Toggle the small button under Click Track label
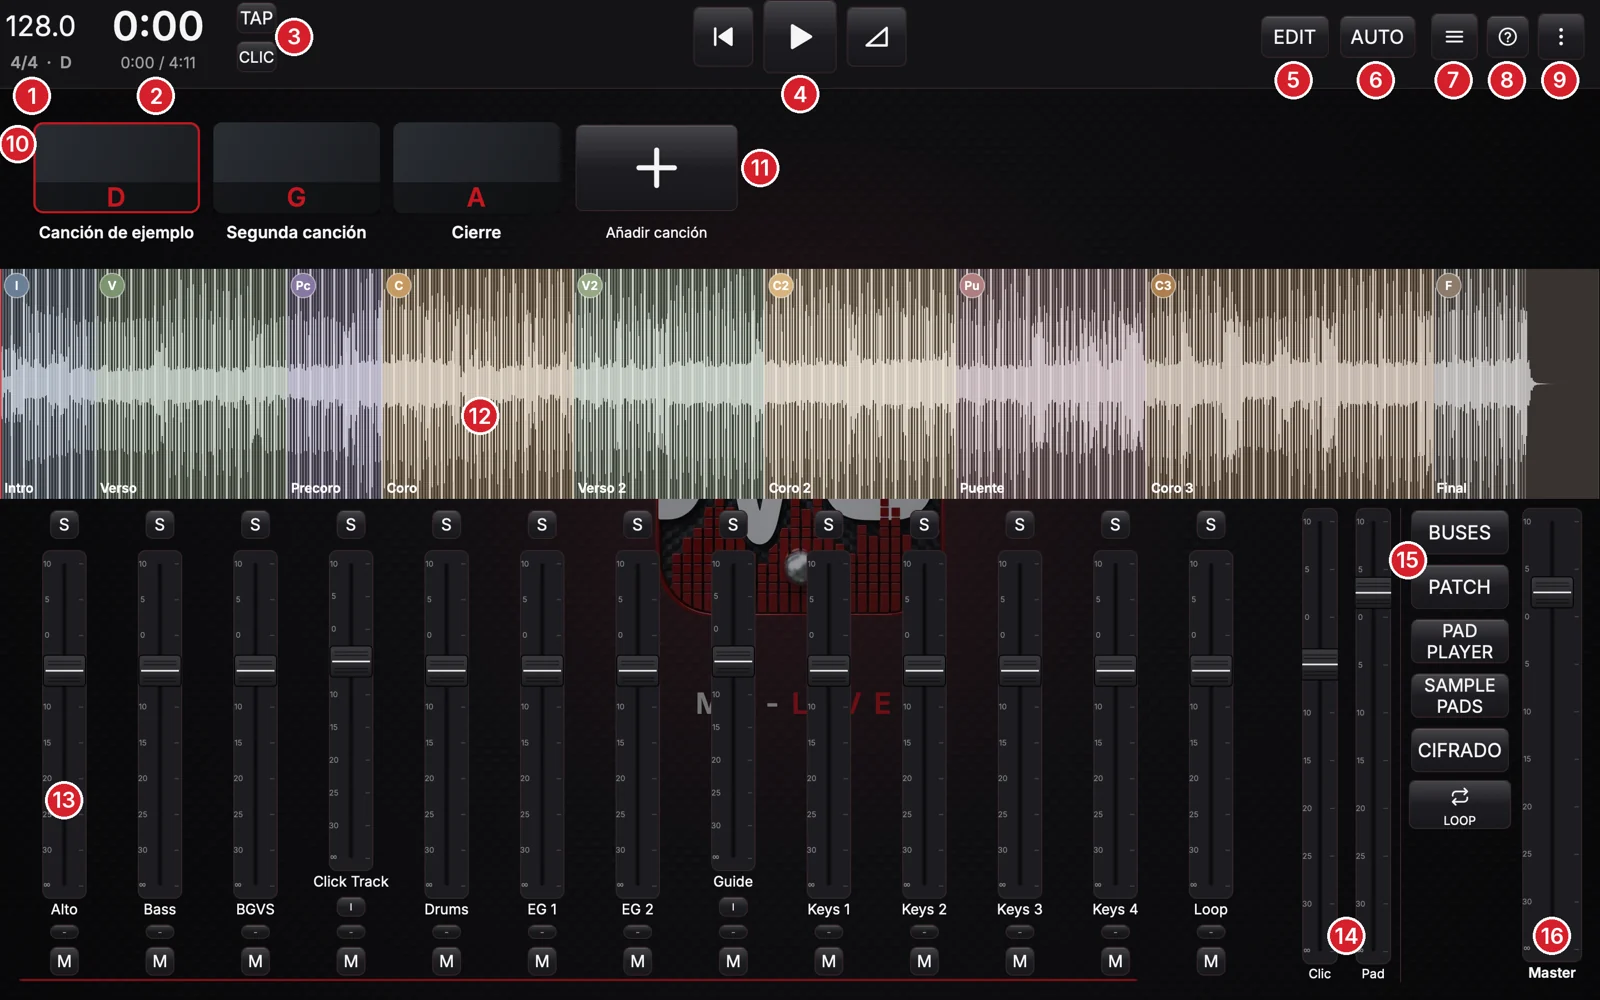The image size is (1600, 1000). pyautogui.click(x=351, y=907)
